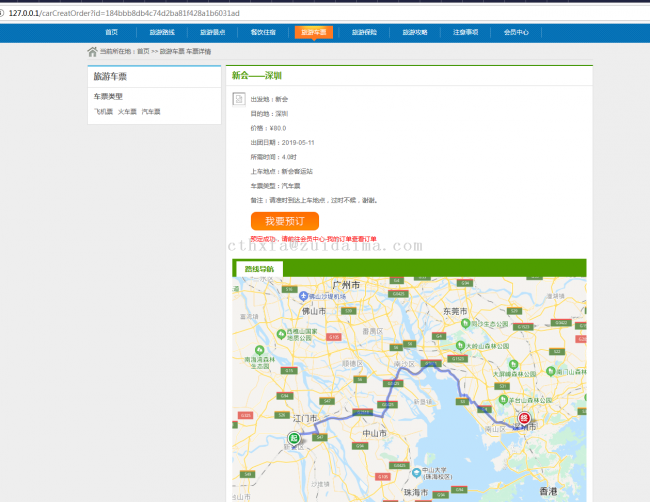Open the 旅游路线 navigation item
Screen dimensions: 650x502
coord(162,32)
